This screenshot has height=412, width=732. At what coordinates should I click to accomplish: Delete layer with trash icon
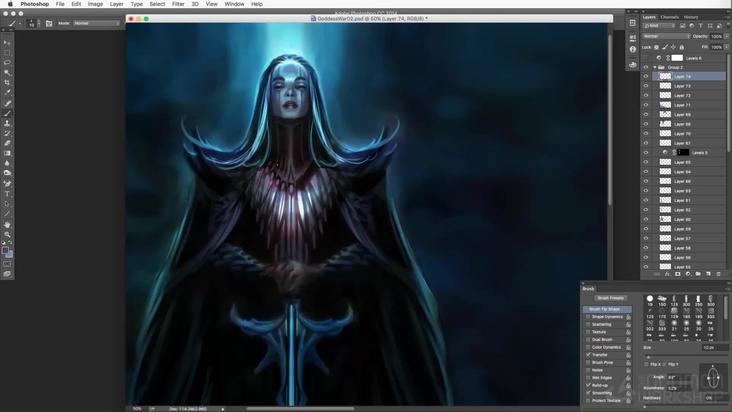tap(718, 274)
